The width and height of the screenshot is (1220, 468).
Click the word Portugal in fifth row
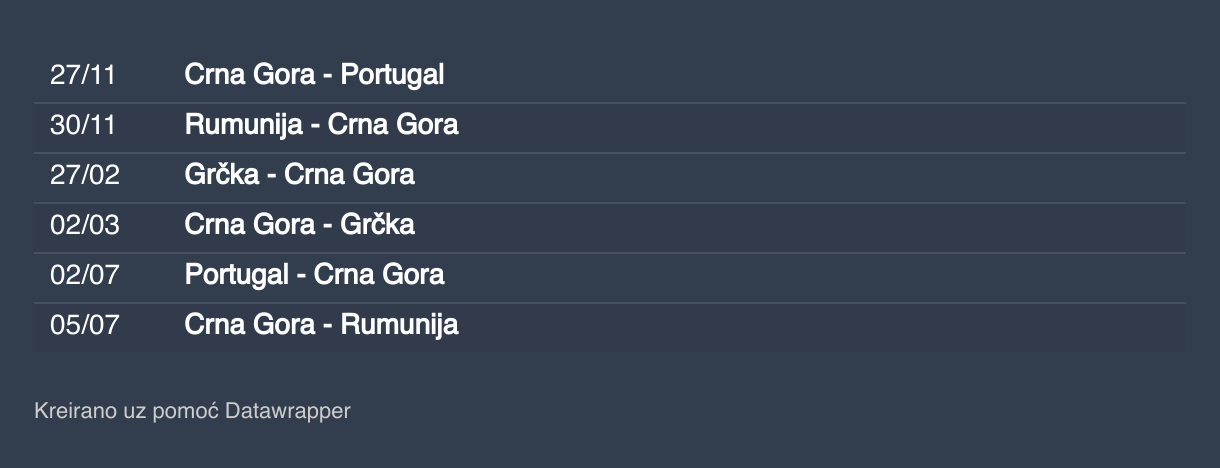(236, 275)
